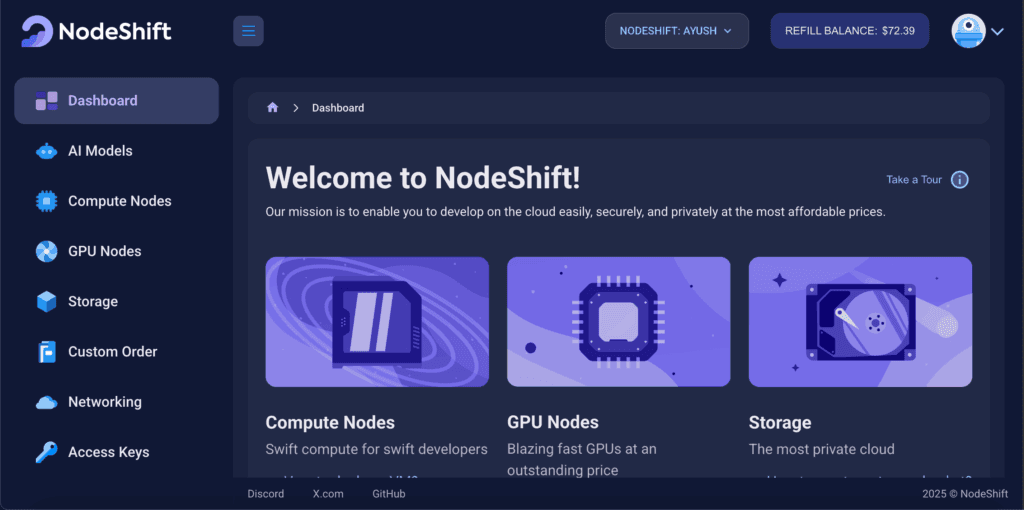1024x510 pixels.
Task: Open the GitHub footer link
Action: click(388, 494)
